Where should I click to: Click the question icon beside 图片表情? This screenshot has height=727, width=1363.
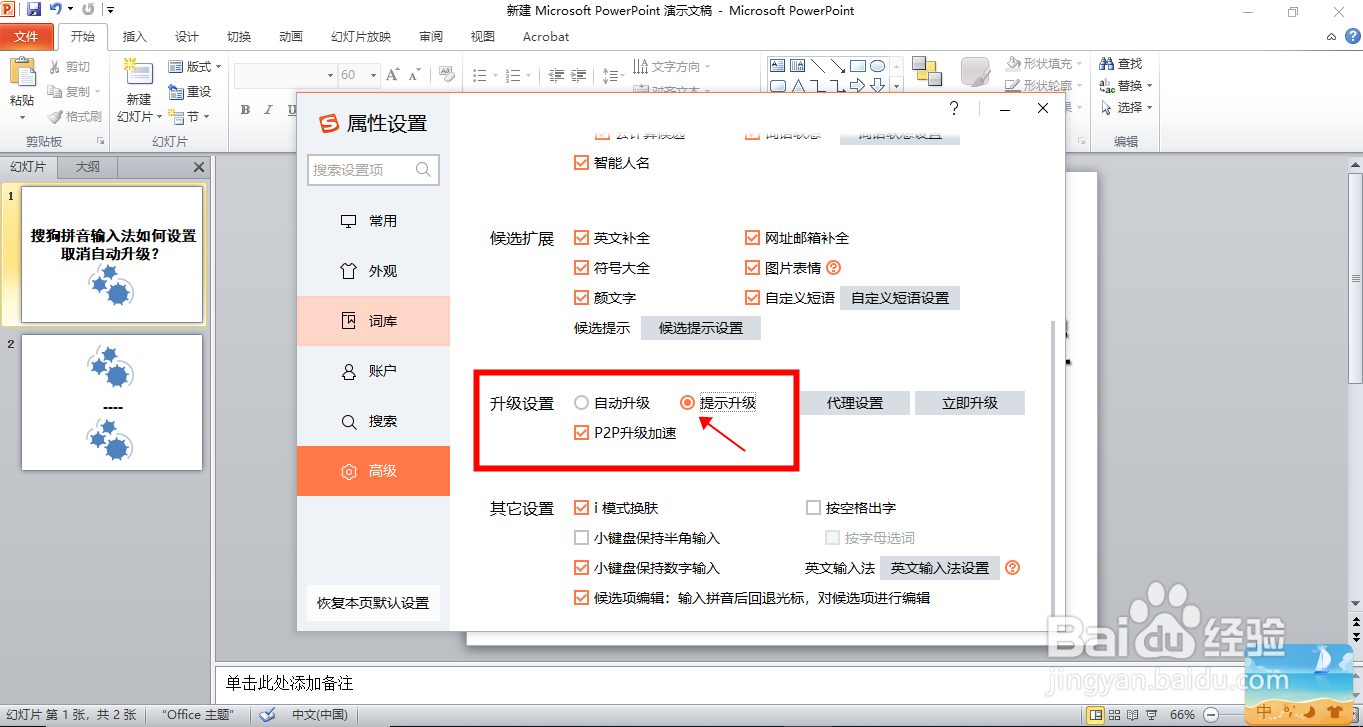click(834, 268)
